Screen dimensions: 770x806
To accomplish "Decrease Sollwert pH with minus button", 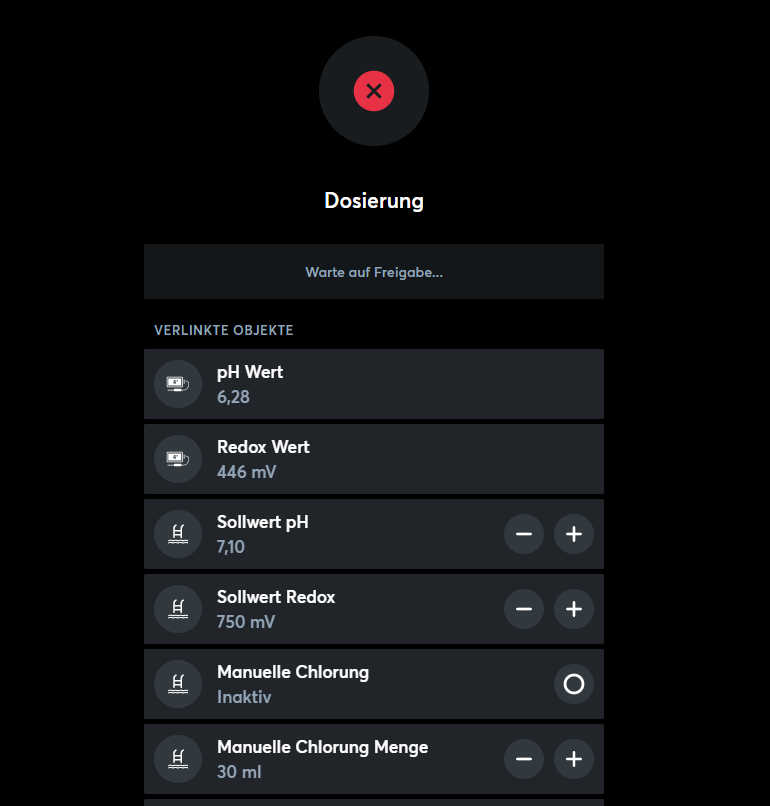I will (524, 534).
